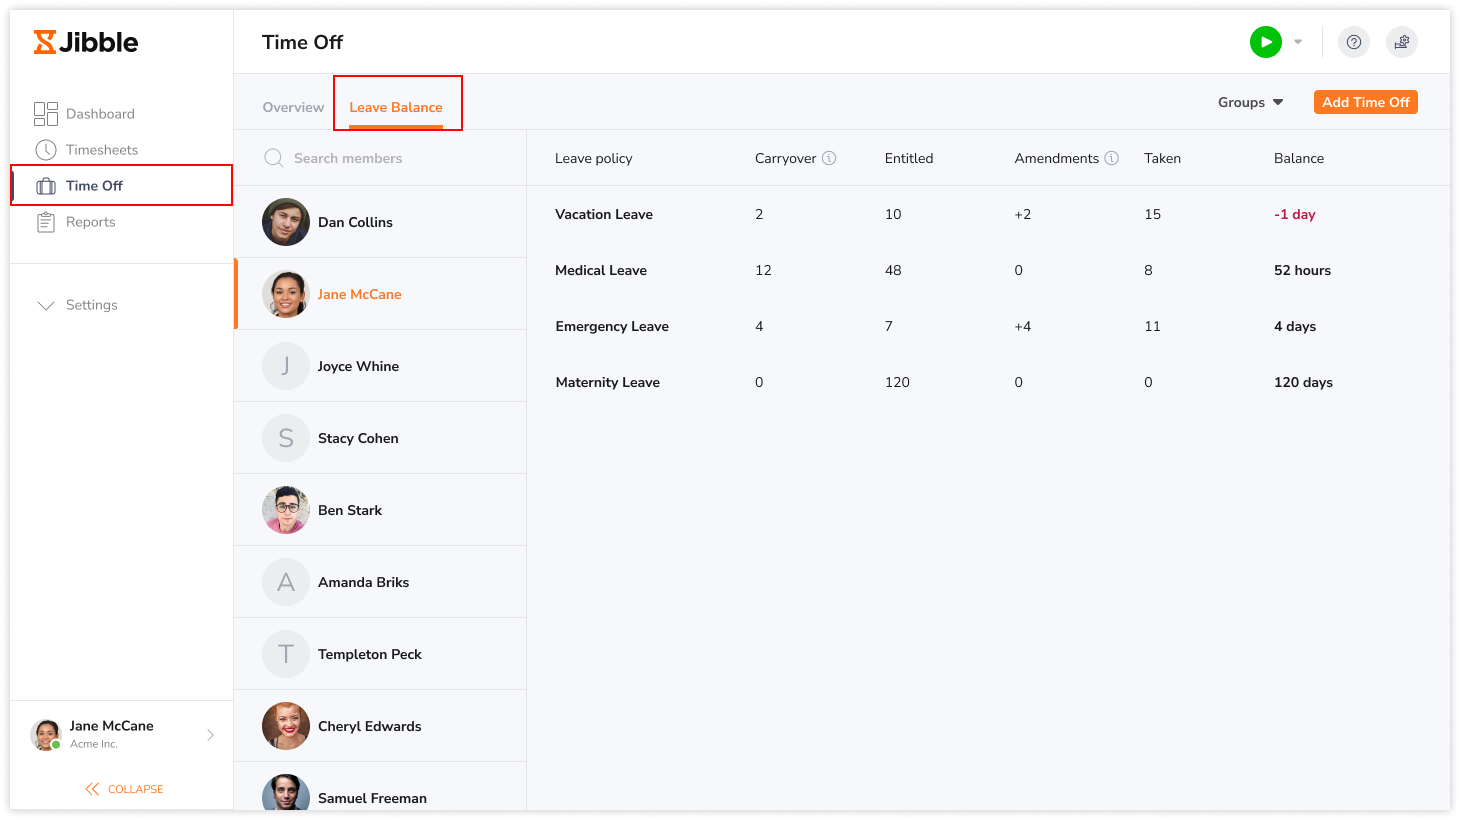Open the Dashboard from the sidebar
This screenshot has width=1460, height=820.
point(100,113)
